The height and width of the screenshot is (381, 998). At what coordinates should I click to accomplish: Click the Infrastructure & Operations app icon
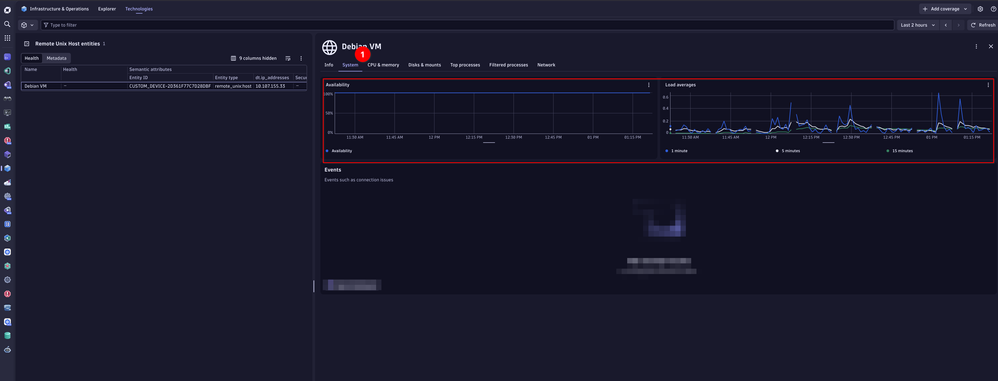[x=24, y=9]
